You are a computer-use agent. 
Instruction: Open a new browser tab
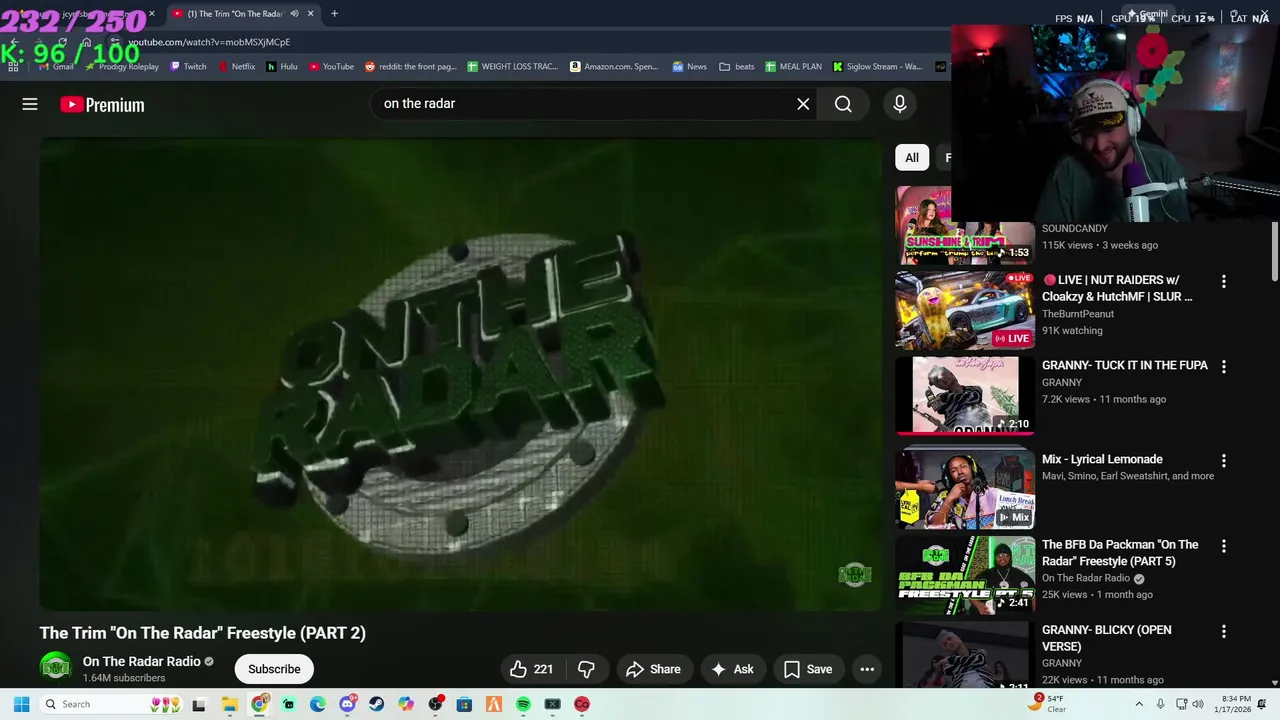click(x=334, y=14)
